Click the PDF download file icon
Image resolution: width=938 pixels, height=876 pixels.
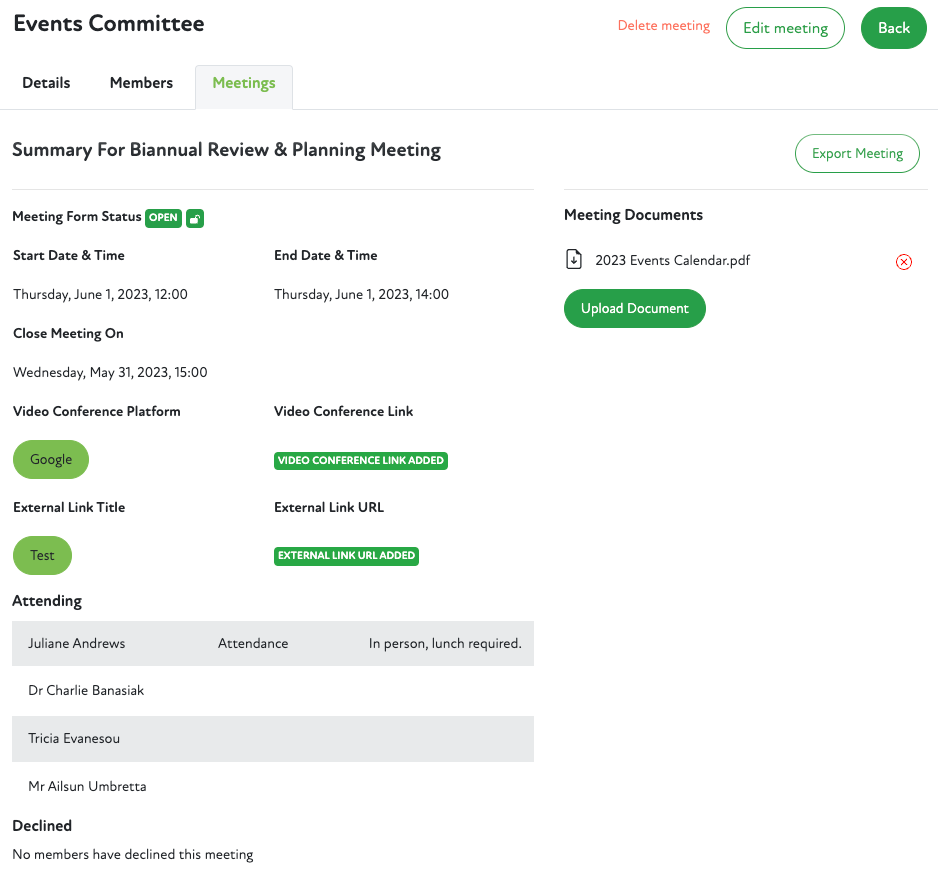(x=574, y=260)
